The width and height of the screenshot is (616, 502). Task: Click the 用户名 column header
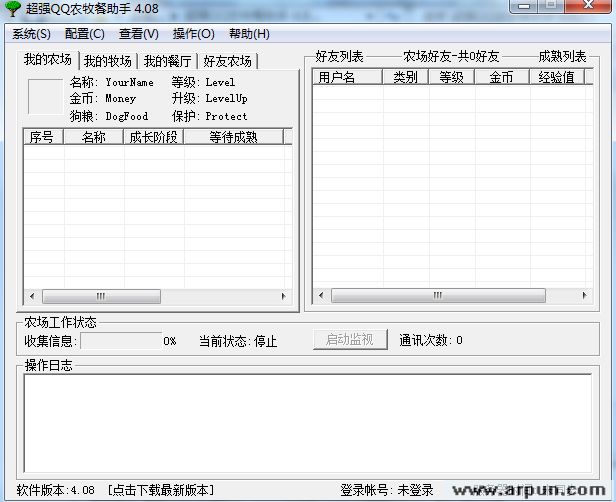tap(347, 77)
